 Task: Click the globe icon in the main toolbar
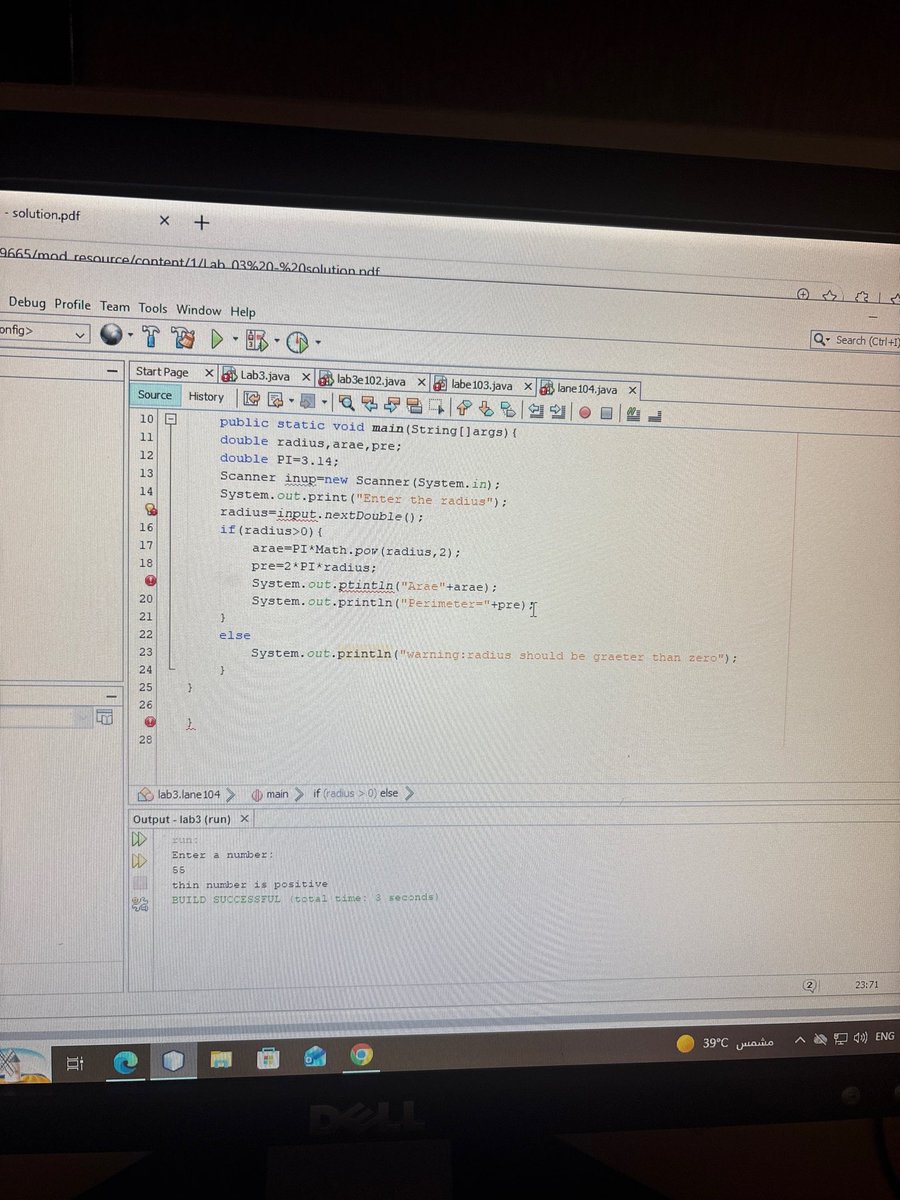[111, 336]
